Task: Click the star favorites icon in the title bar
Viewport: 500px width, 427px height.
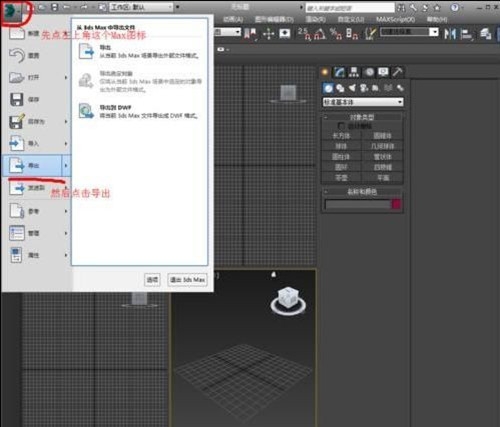Action: (x=437, y=7)
